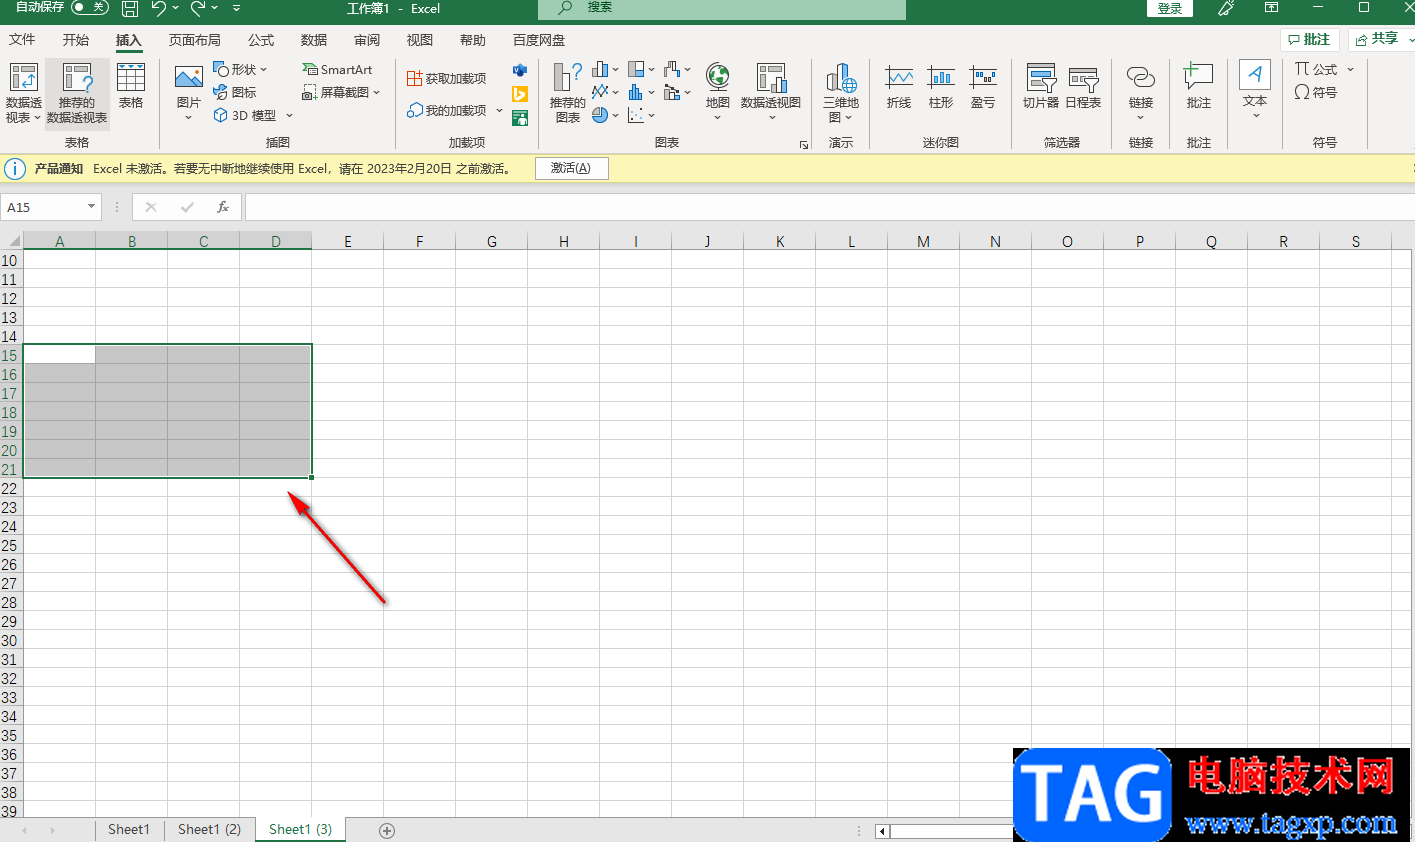Click the PivotTable (数据透视表) icon

pos(23,93)
